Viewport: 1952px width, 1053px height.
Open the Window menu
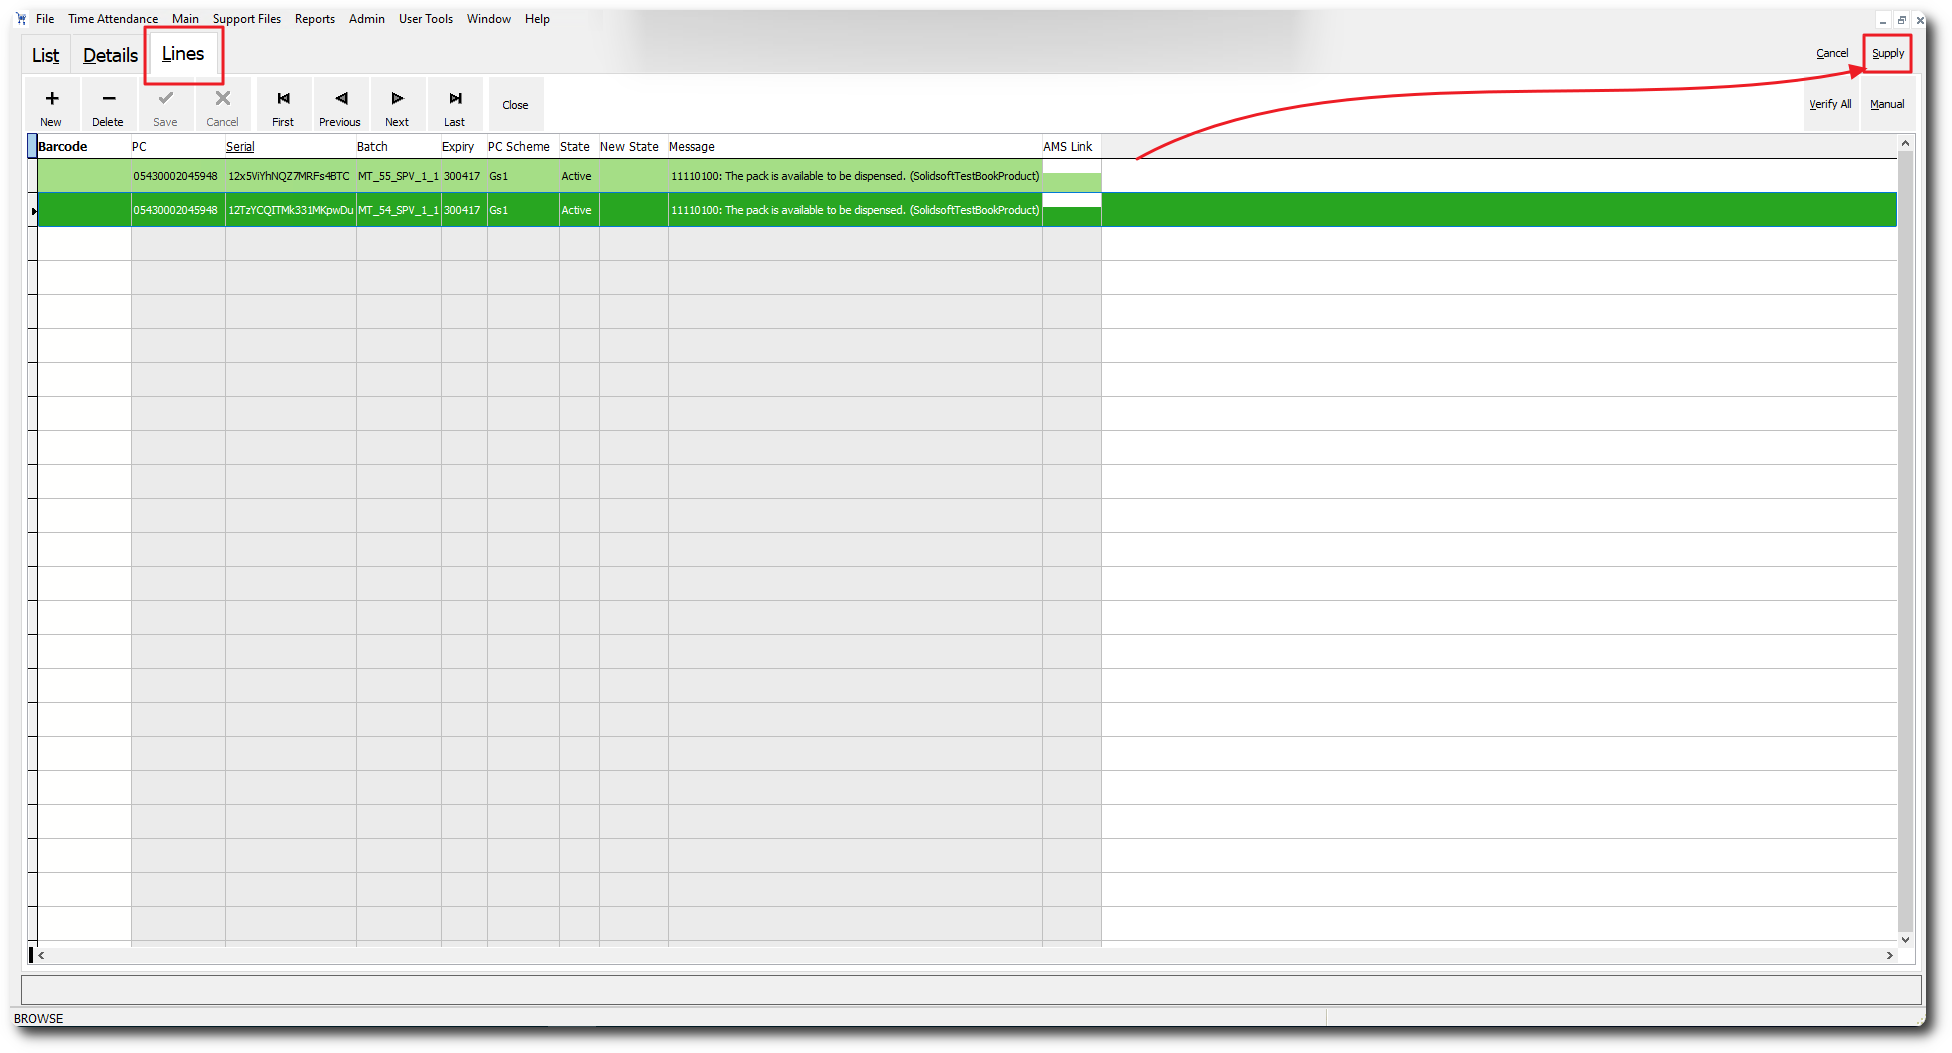point(489,18)
